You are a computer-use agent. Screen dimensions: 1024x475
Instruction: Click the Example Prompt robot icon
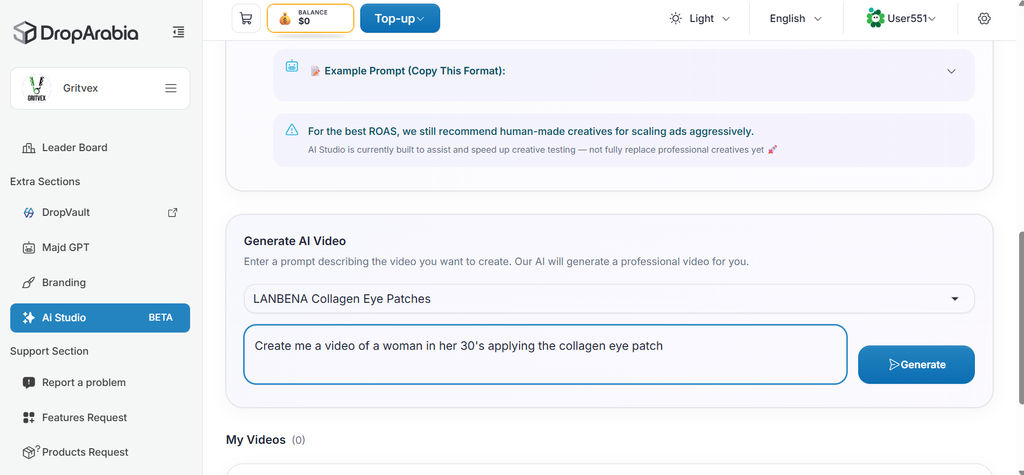pos(292,66)
